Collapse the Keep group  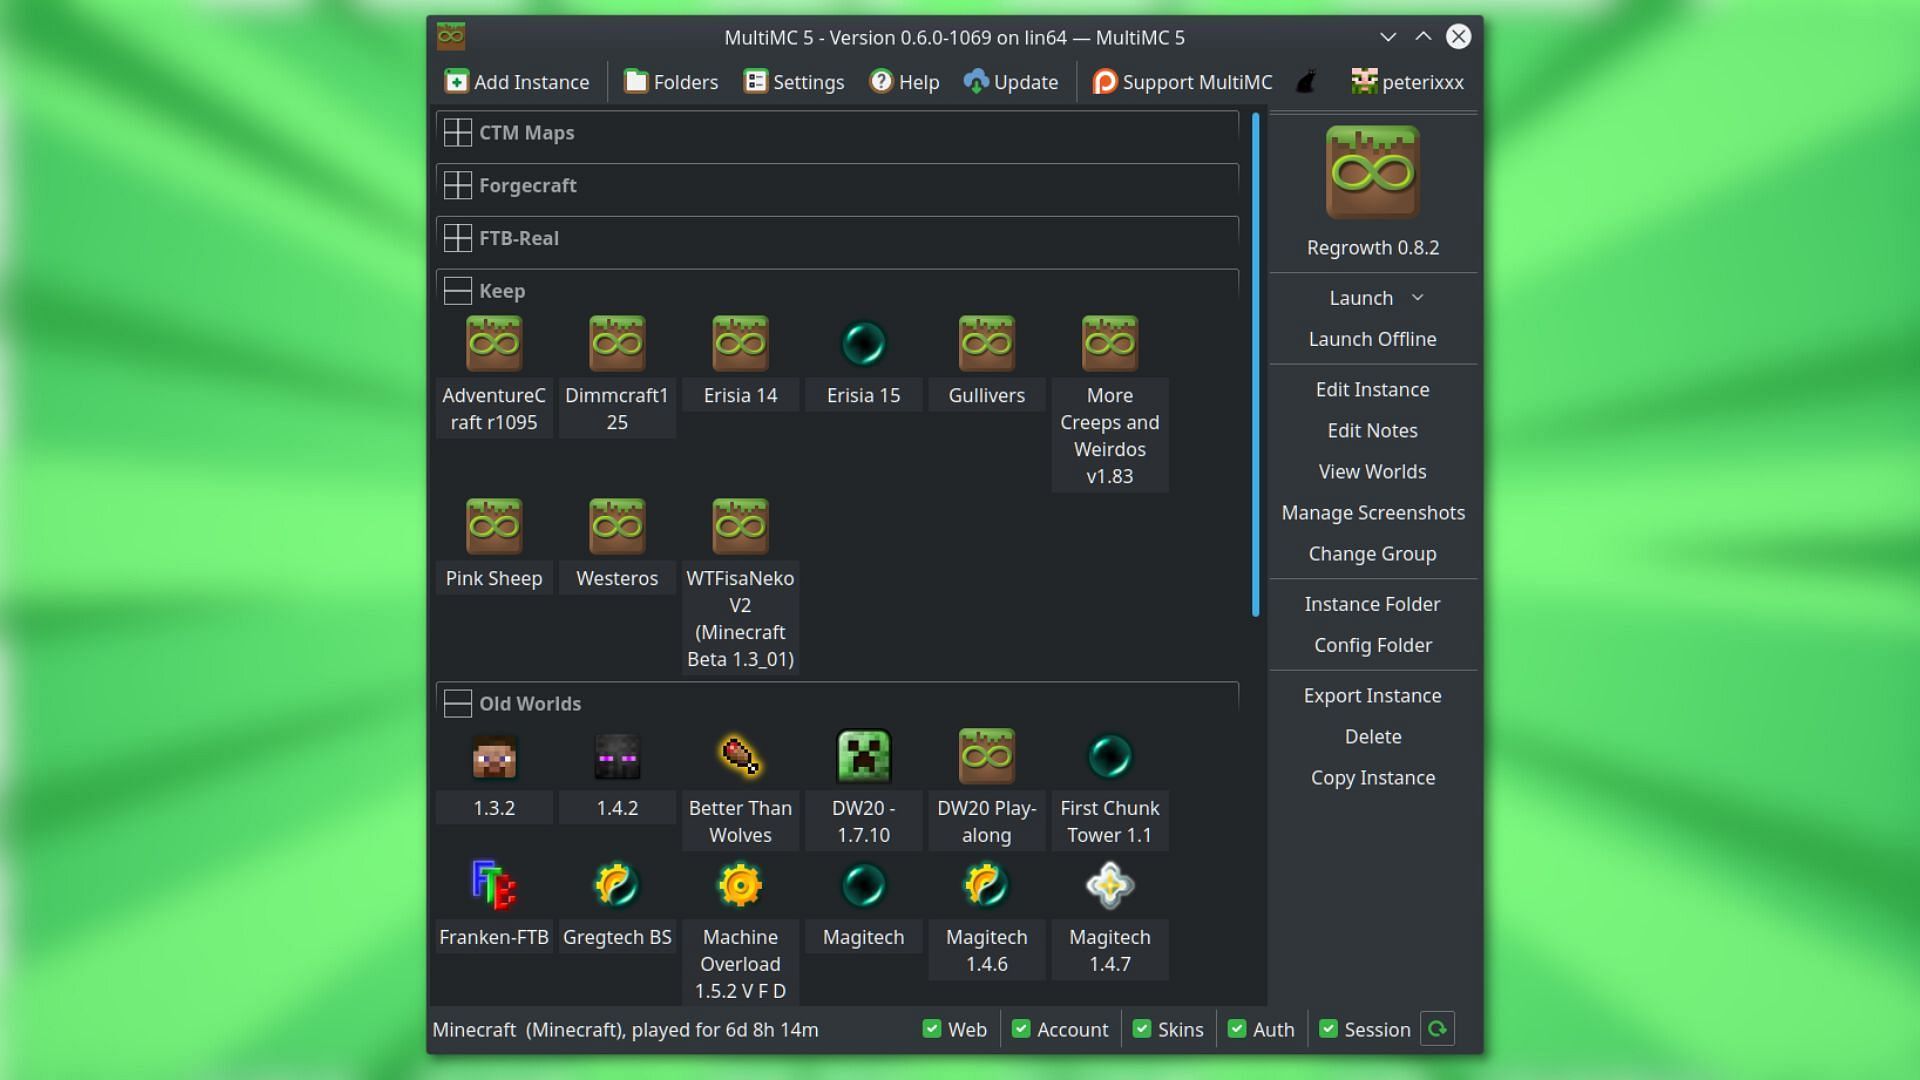[456, 290]
